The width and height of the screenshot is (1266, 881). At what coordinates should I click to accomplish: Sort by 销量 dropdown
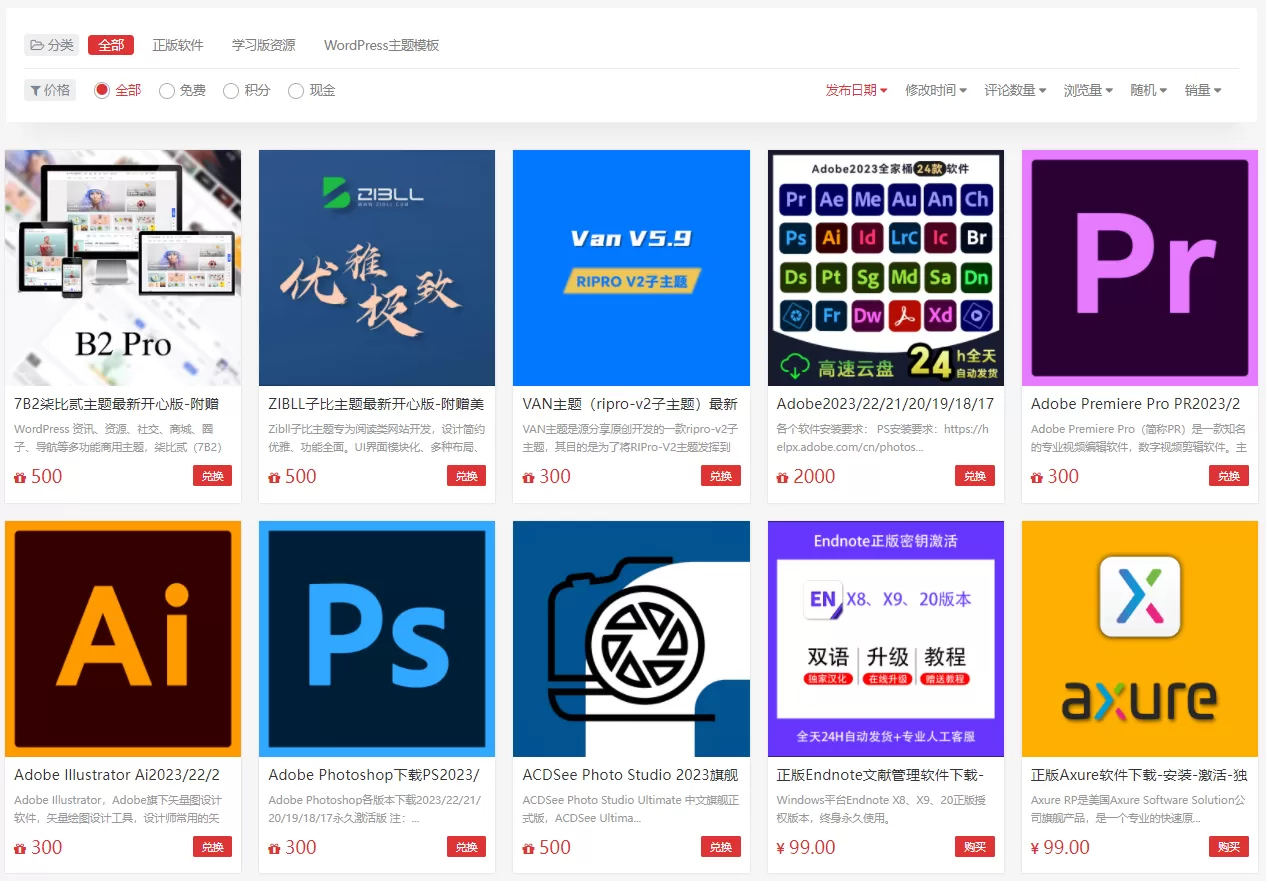pos(1203,90)
